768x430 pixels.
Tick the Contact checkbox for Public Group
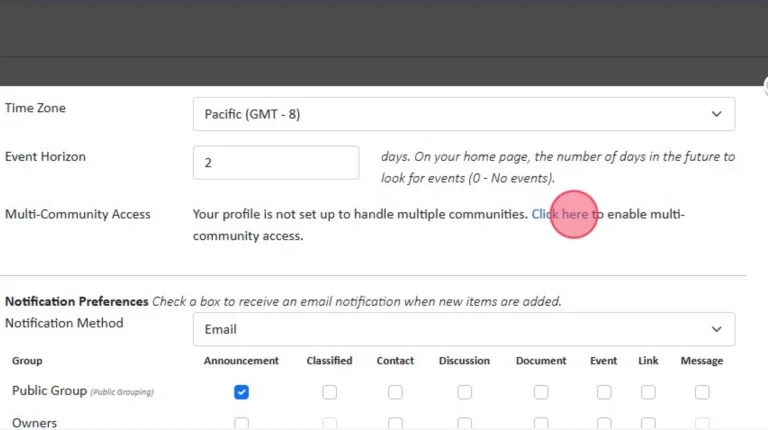click(395, 392)
